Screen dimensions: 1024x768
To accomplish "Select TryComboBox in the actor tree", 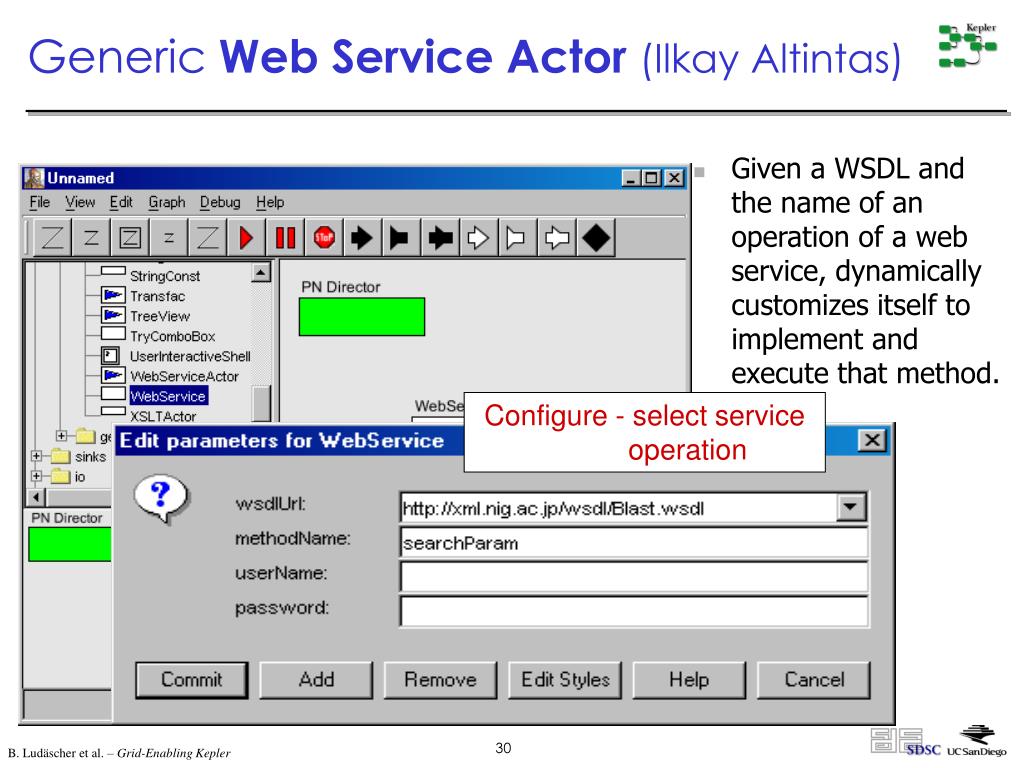I will click(x=172, y=336).
